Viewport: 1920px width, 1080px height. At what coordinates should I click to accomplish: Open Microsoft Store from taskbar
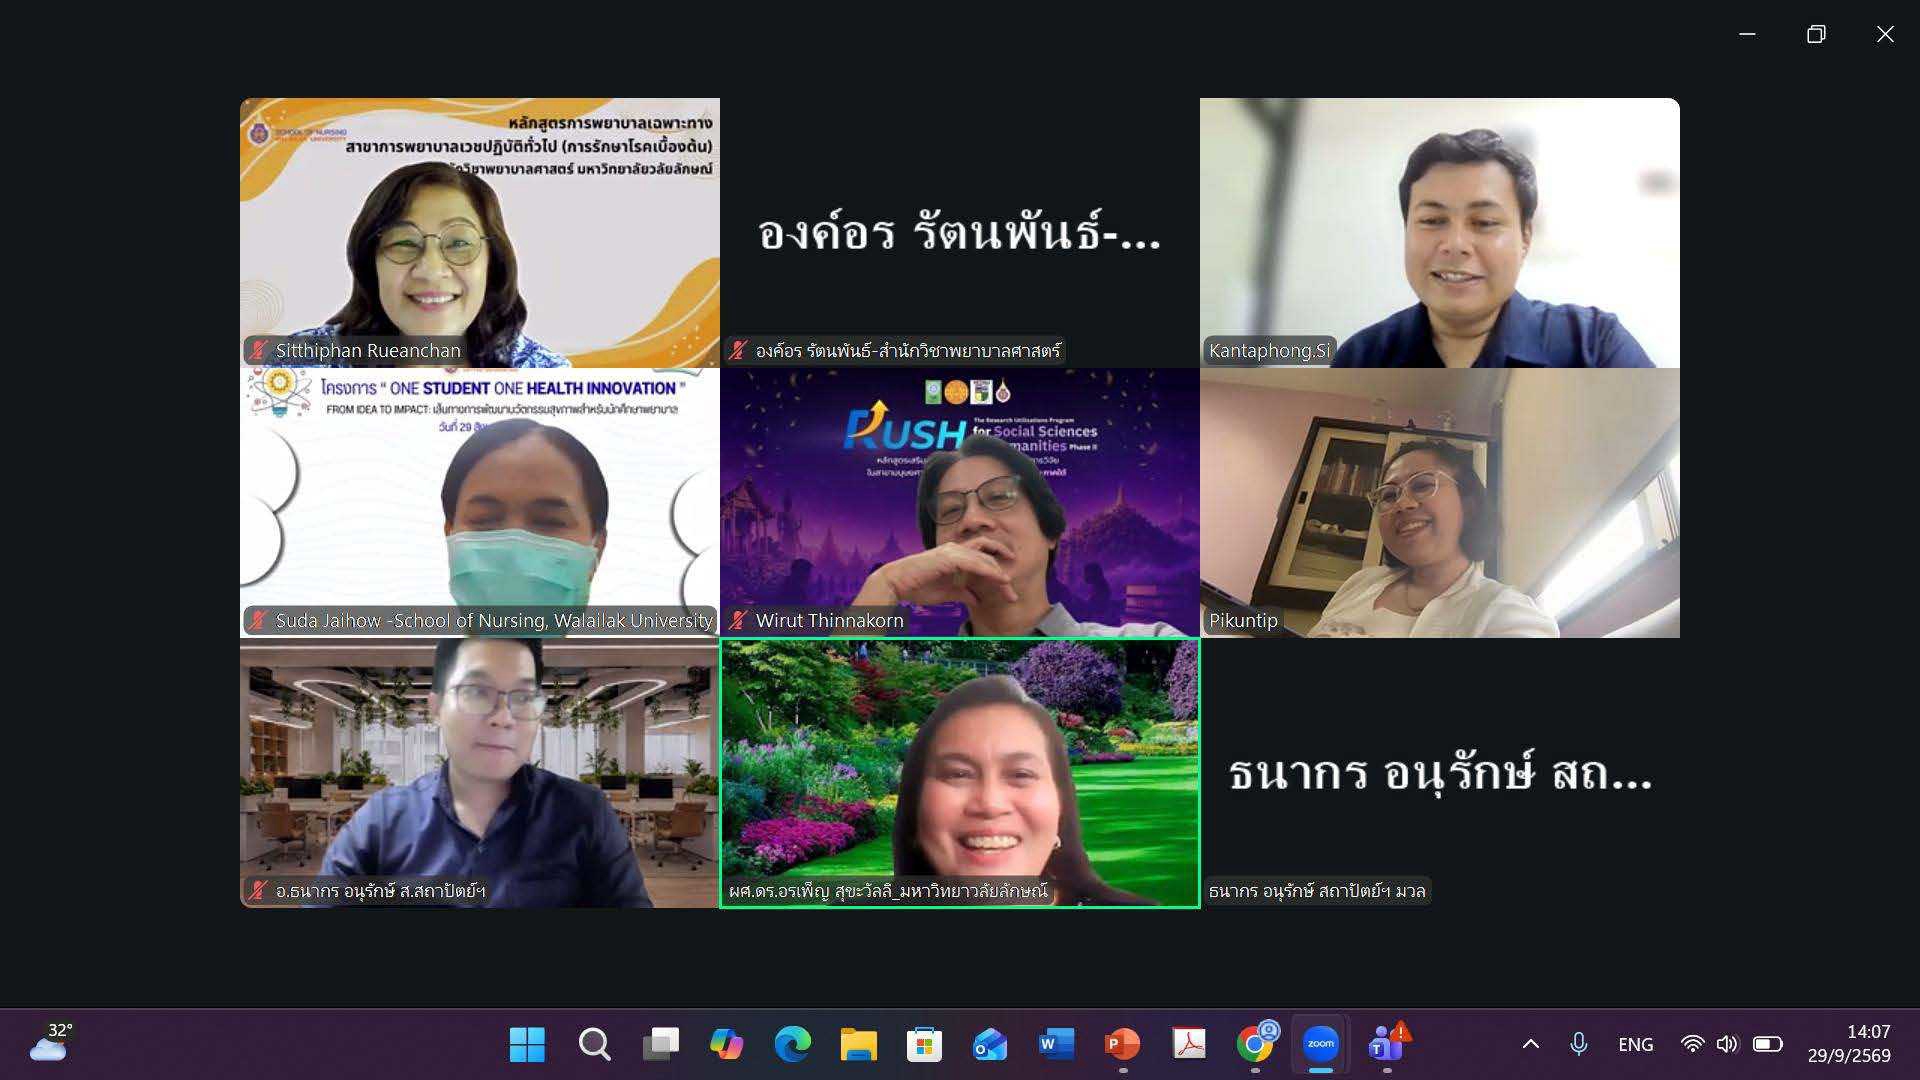[x=924, y=1045]
